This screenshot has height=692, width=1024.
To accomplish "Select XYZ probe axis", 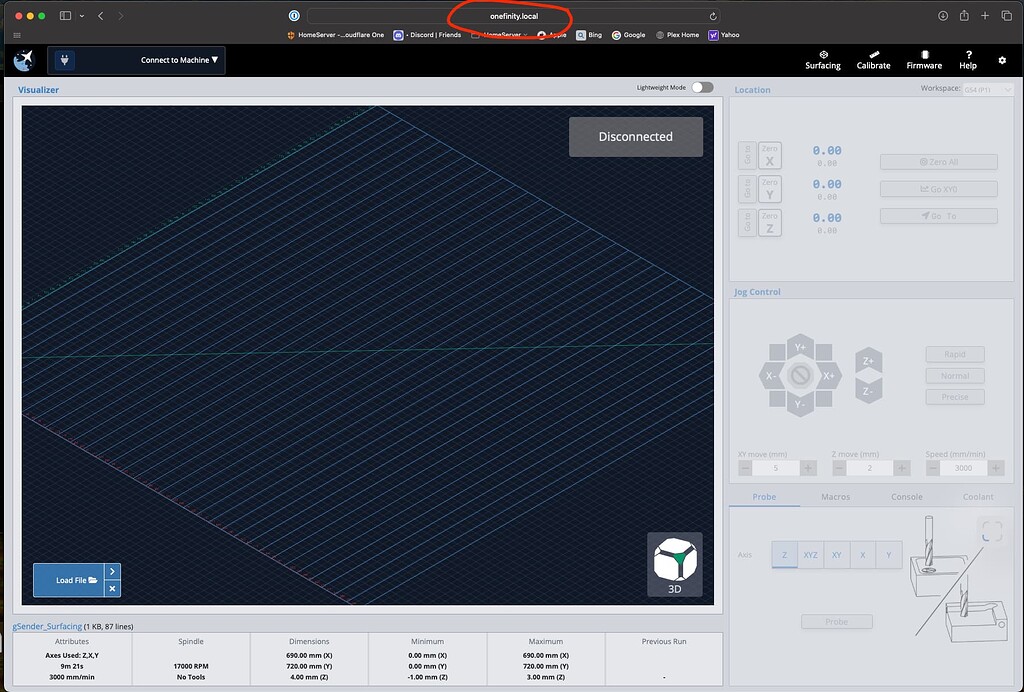I will [x=810, y=555].
